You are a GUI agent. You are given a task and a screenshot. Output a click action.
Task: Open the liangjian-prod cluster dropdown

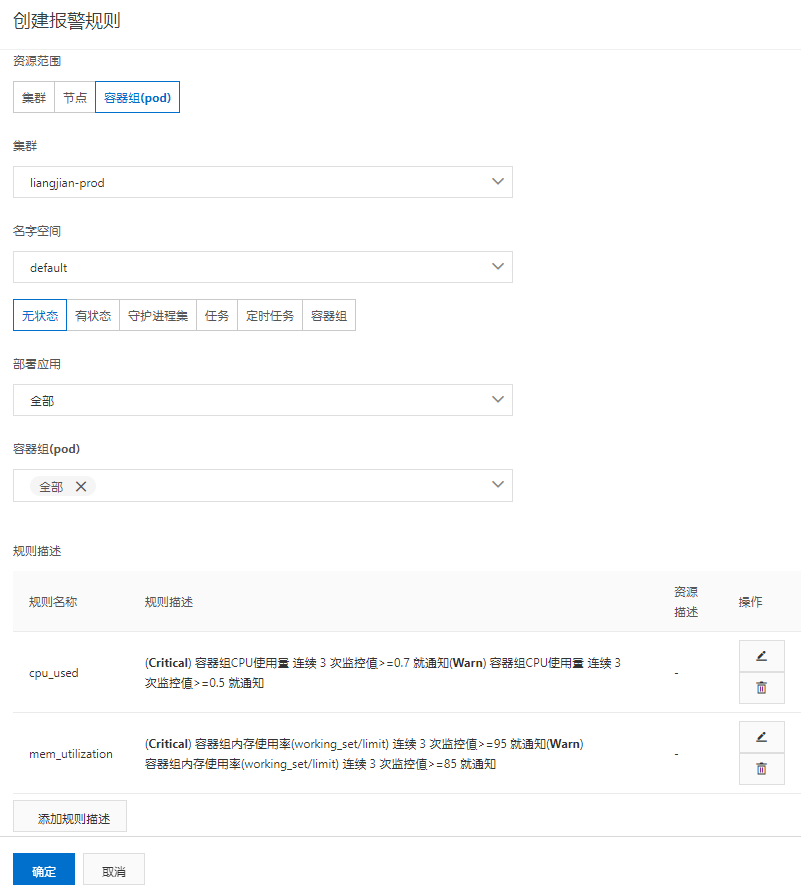263,182
